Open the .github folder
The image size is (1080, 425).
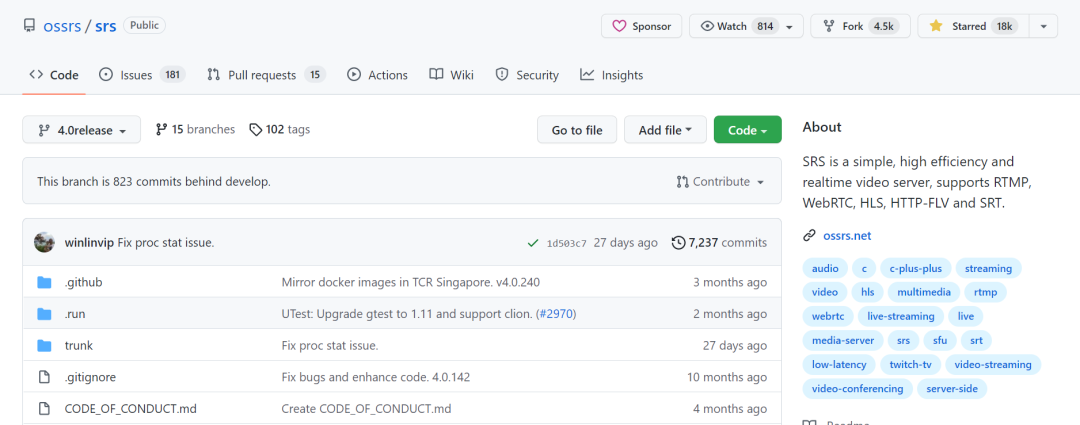point(84,283)
